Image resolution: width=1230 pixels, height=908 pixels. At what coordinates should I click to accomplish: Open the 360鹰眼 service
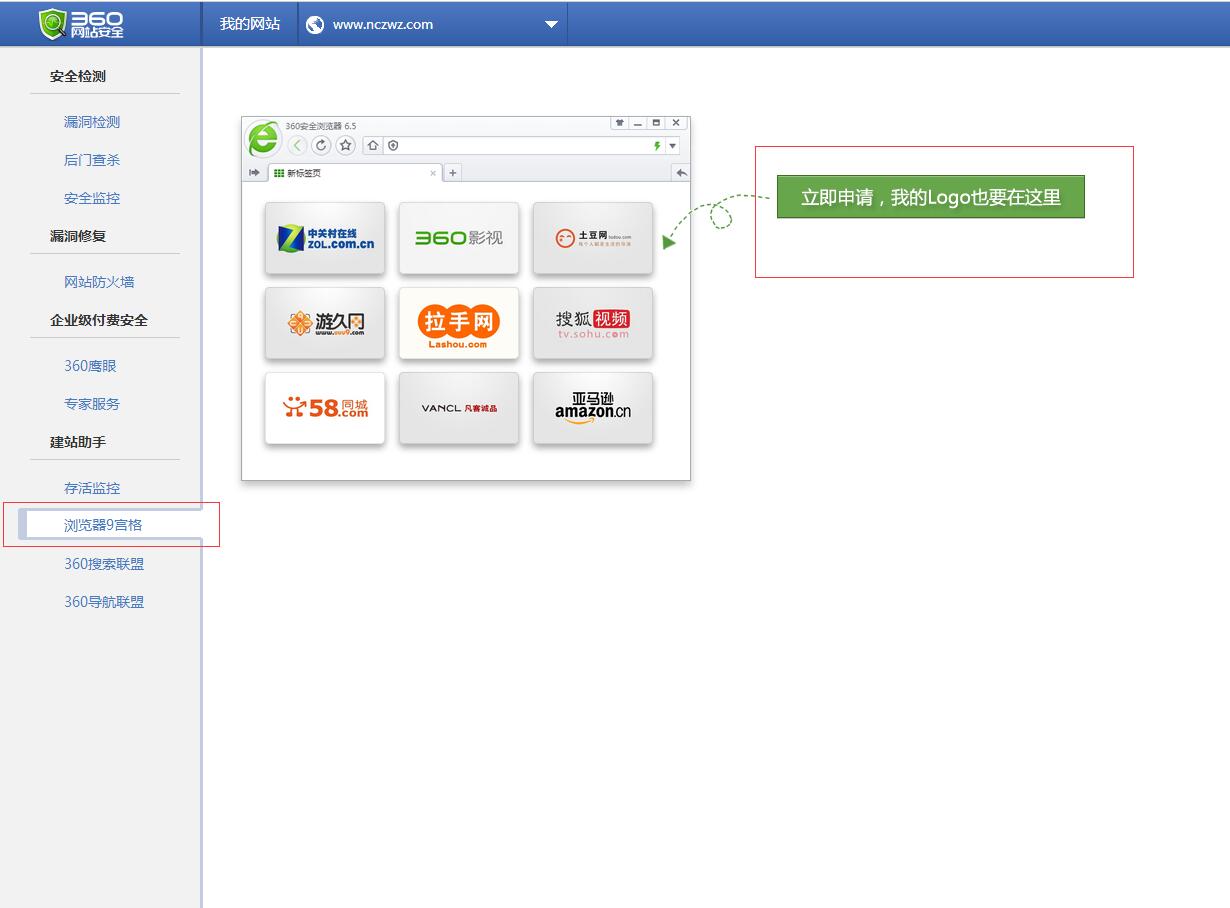click(90, 366)
